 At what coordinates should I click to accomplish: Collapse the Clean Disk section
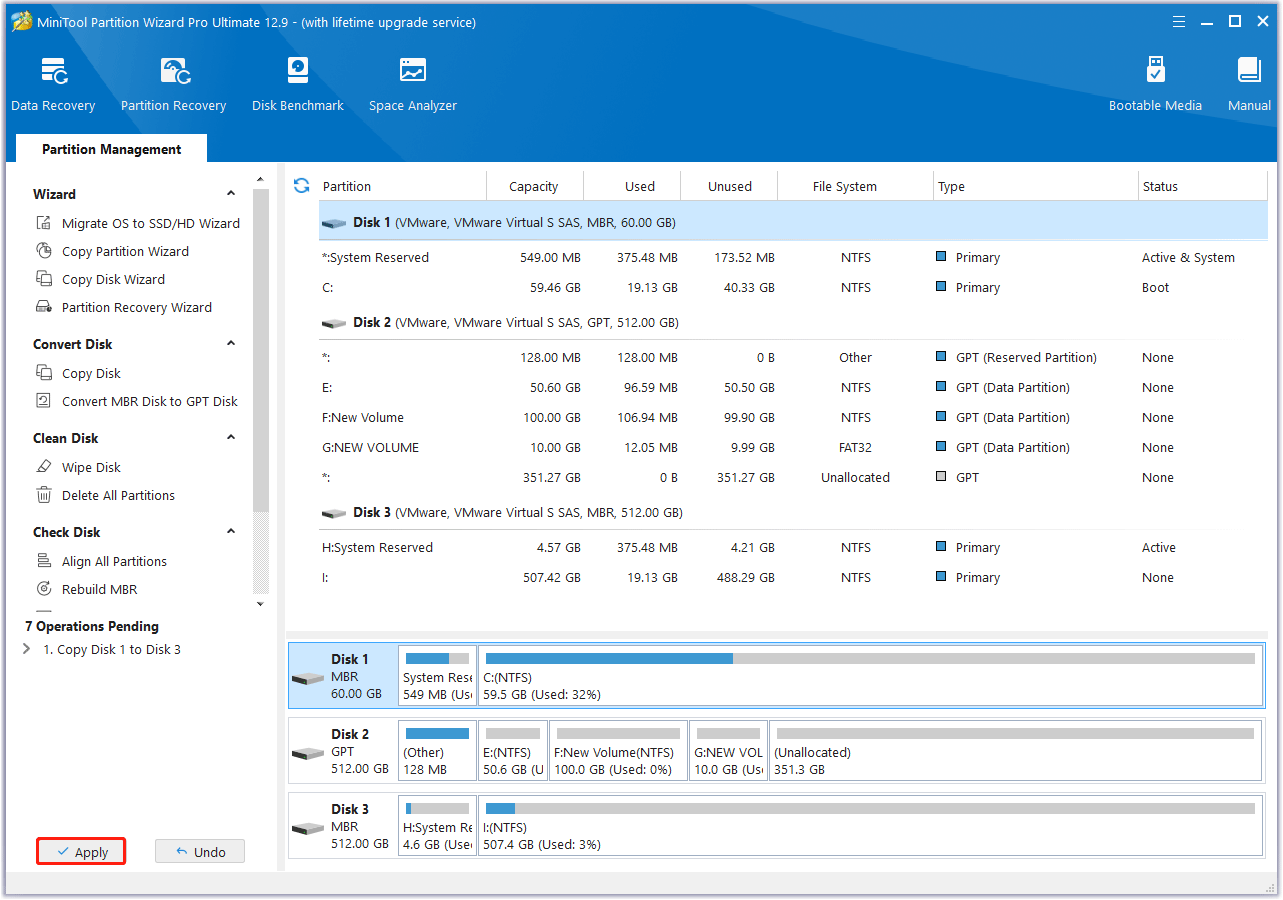coord(231,438)
